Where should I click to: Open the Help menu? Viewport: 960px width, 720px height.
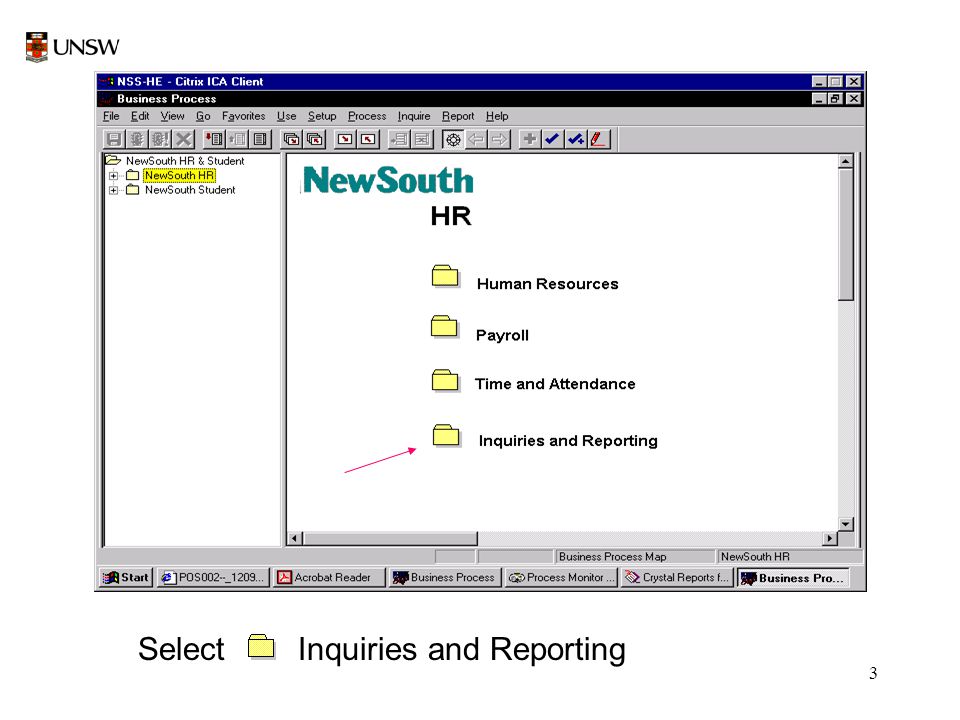click(497, 116)
